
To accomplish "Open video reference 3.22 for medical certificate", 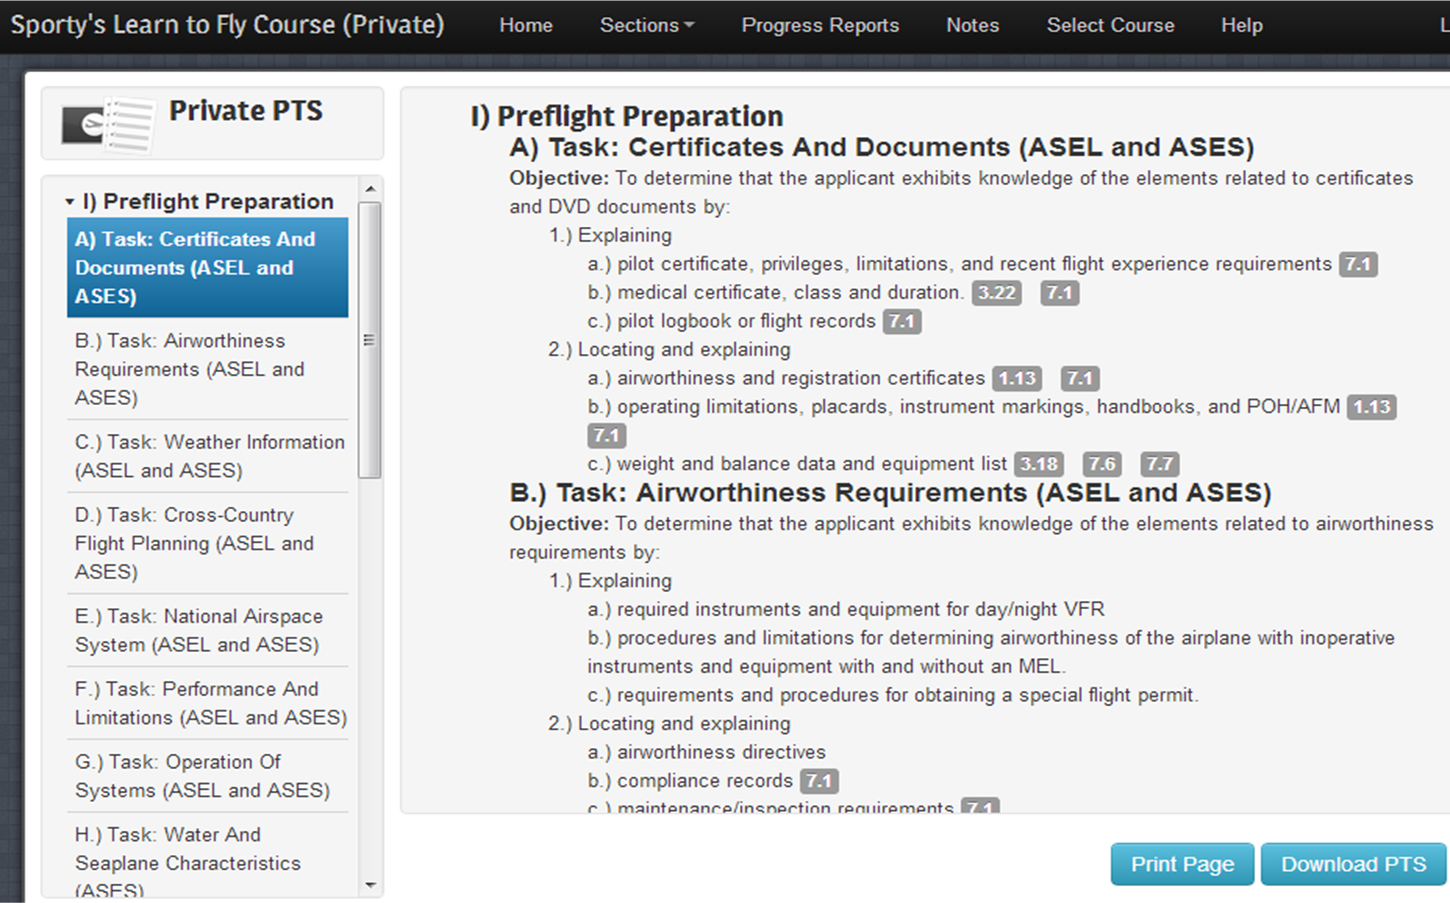I will [x=996, y=292].
